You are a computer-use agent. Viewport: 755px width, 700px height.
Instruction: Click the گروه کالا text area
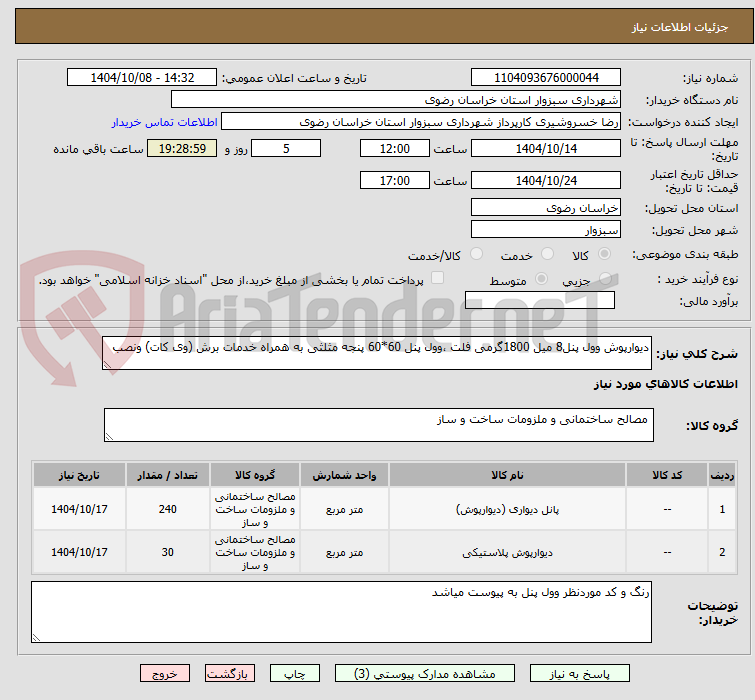378,425
